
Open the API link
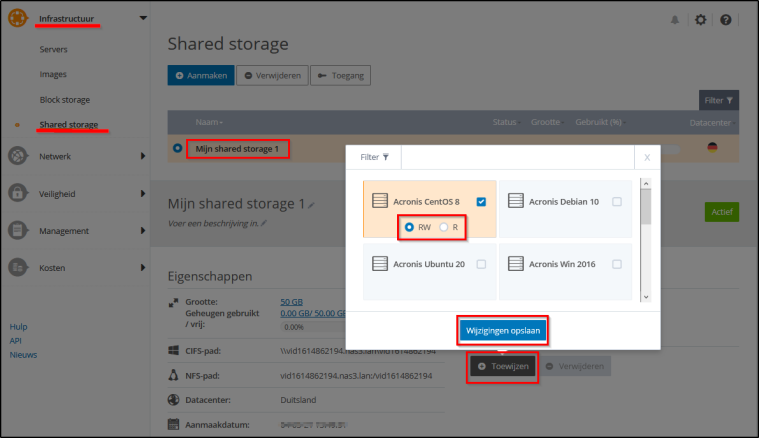(15, 341)
